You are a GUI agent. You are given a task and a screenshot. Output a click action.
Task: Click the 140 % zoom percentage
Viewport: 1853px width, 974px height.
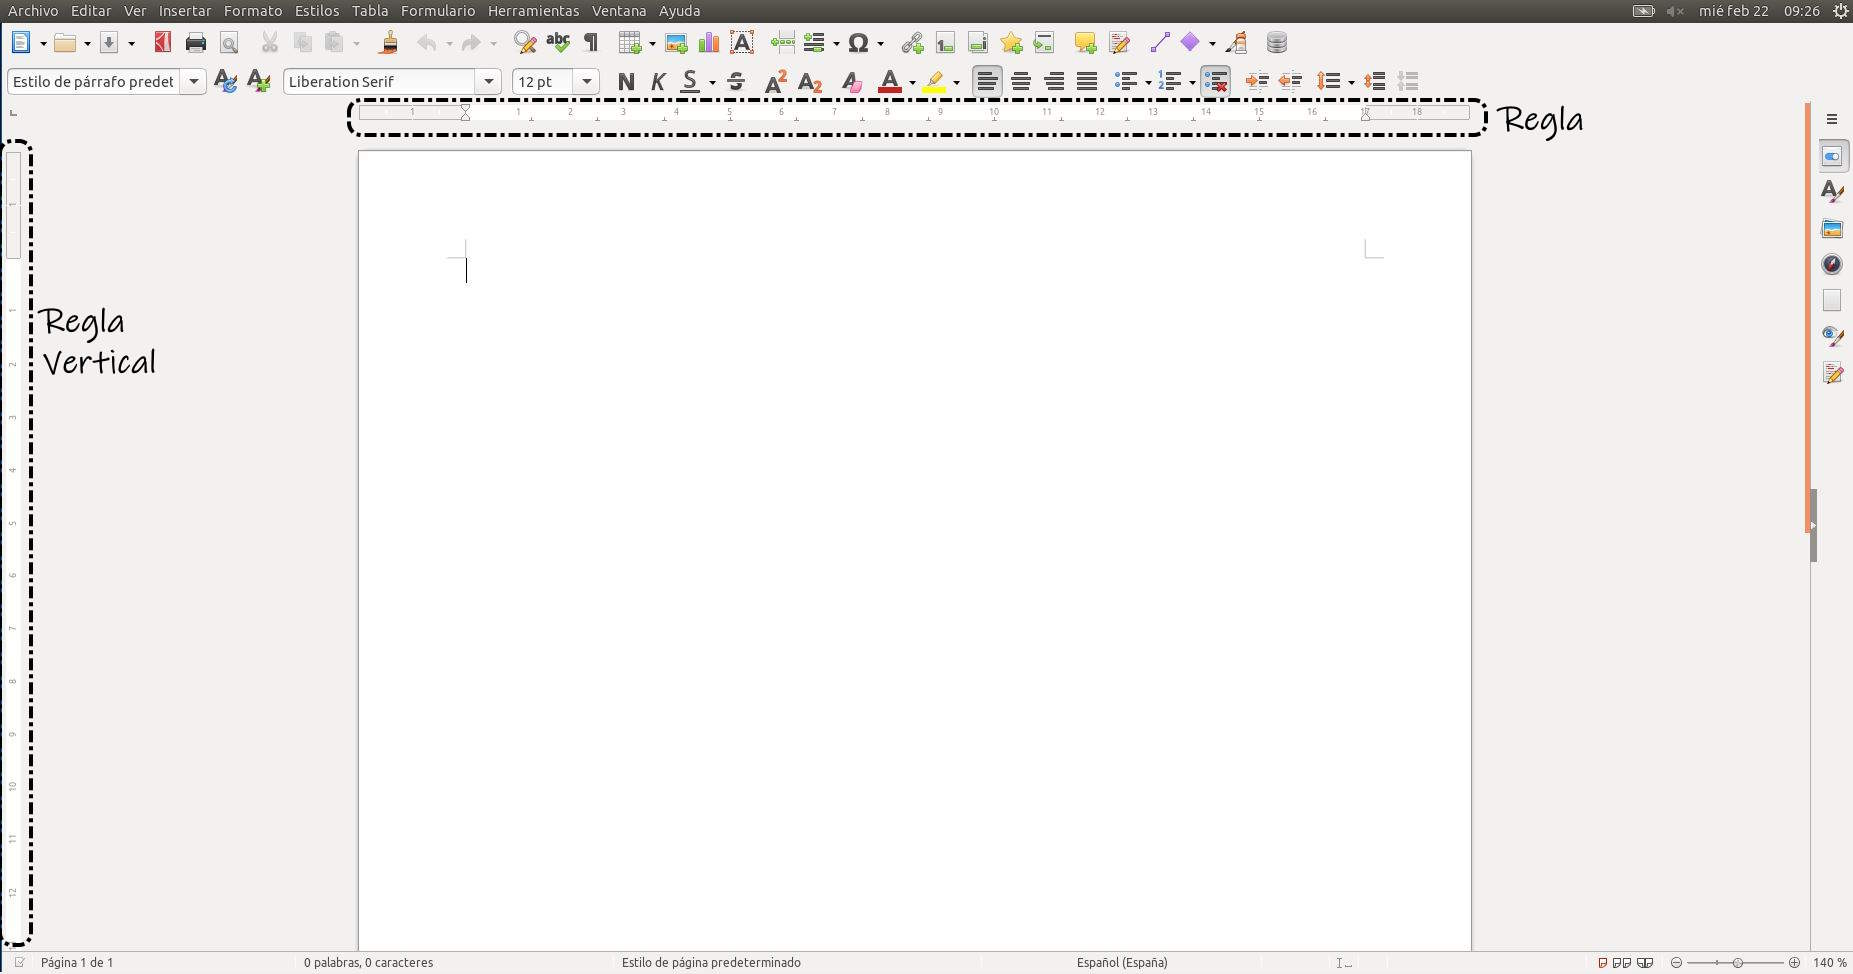coord(1830,963)
